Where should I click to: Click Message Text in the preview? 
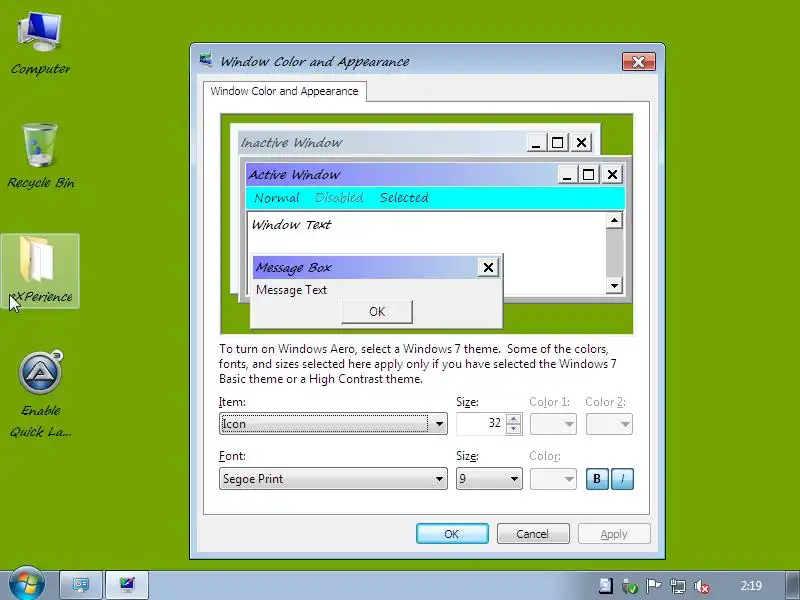[x=291, y=290]
